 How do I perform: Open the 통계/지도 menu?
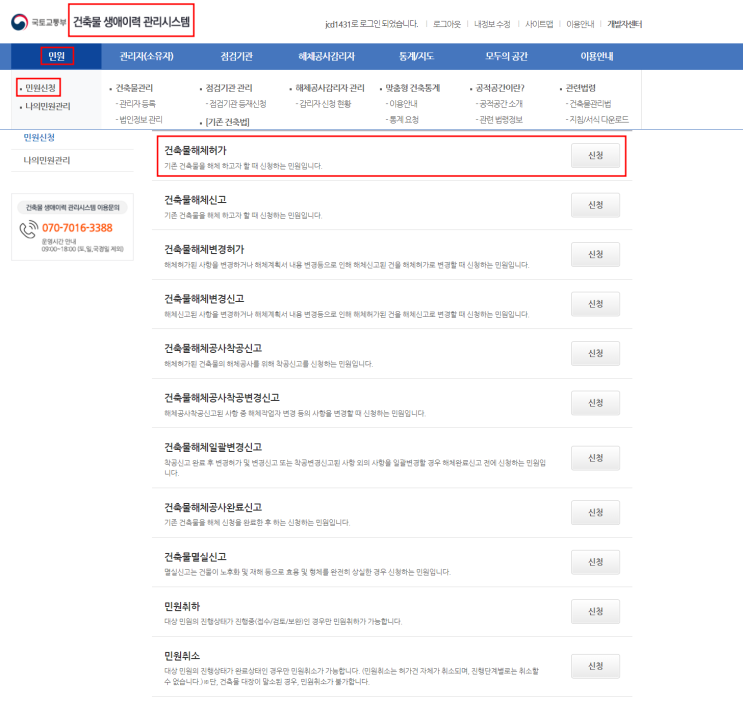(x=417, y=56)
